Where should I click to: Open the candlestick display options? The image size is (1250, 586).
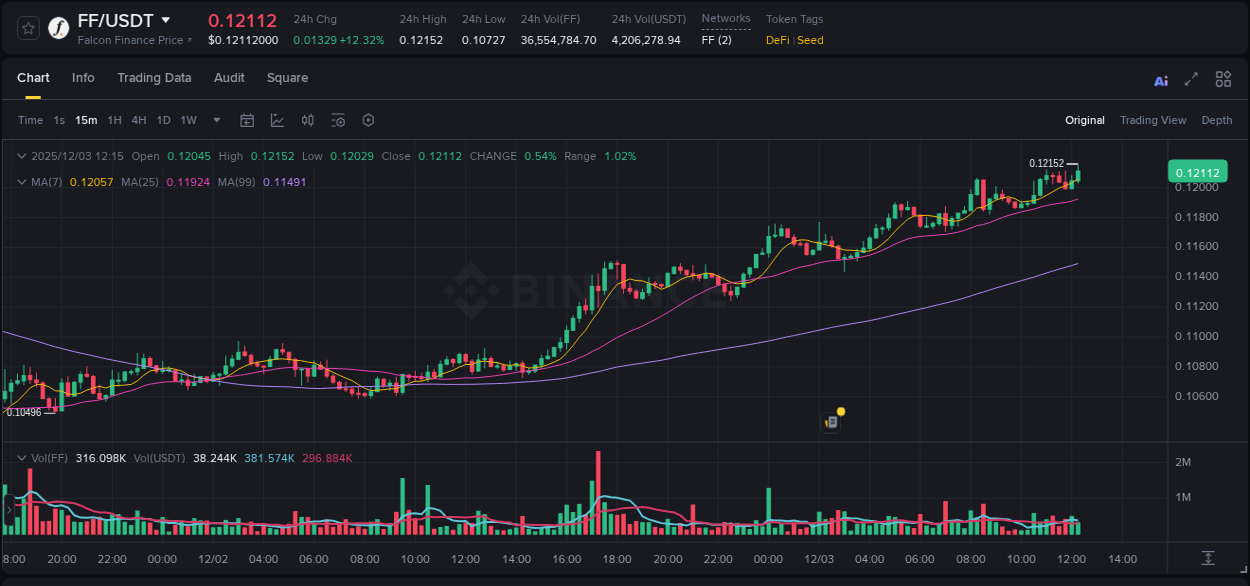coord(307,119)
